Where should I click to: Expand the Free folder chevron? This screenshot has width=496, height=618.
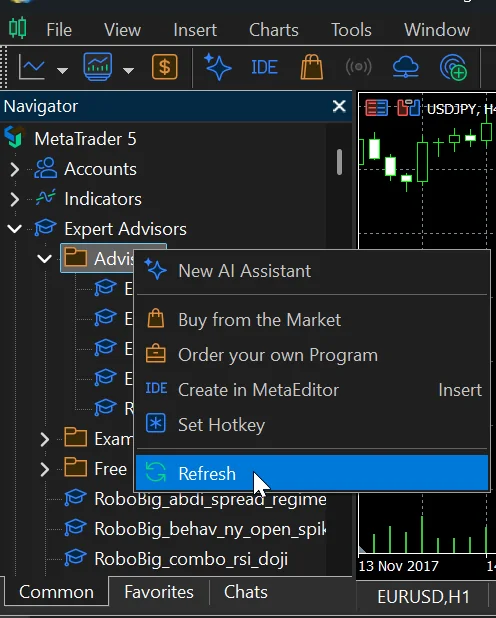tap(45, 469)
